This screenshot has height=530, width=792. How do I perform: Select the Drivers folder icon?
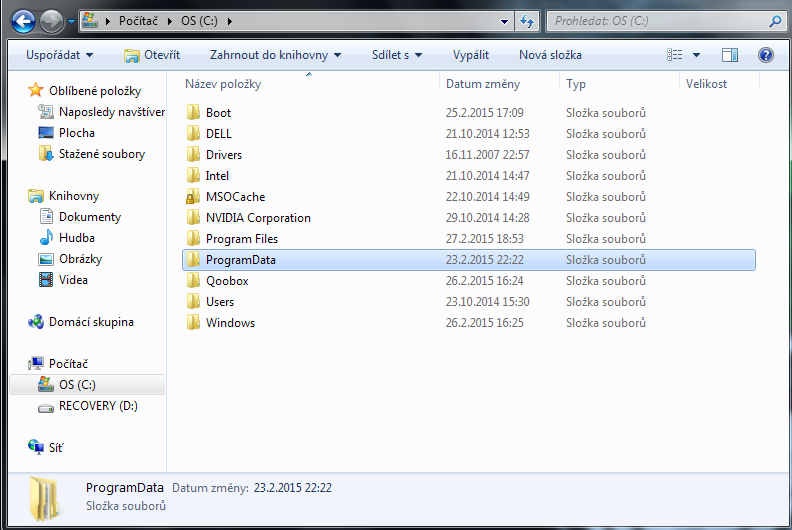pos(193,155)
